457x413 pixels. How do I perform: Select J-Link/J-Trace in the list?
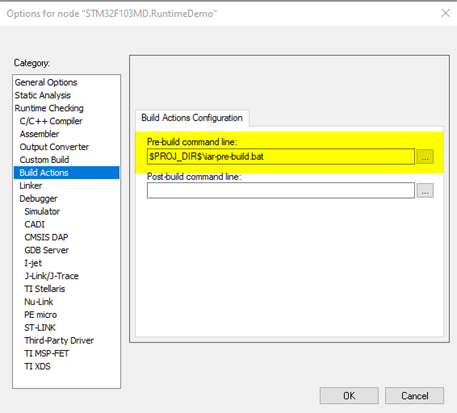(51, 276)
